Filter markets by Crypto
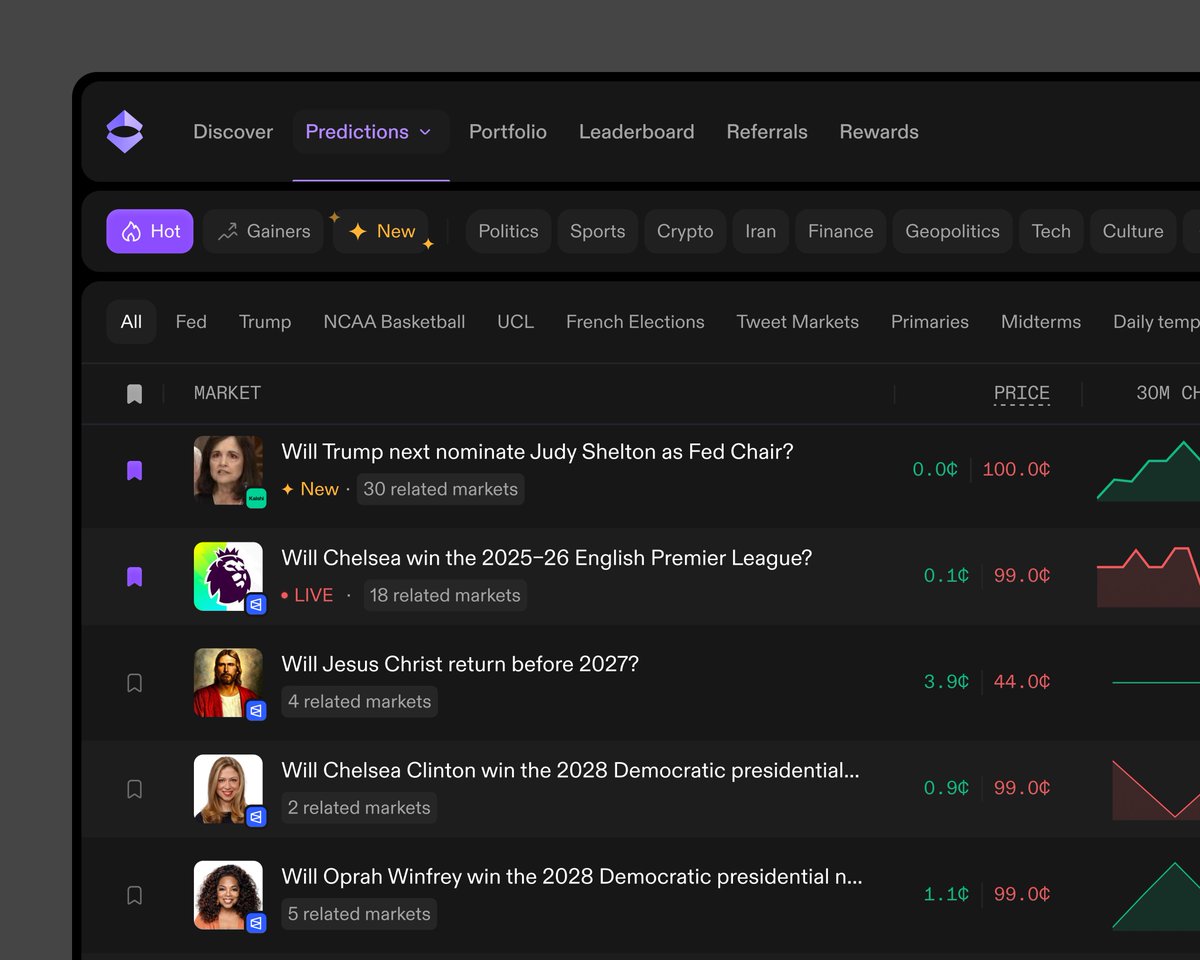This screenshot has height=960, width=1200. (685, 231)
